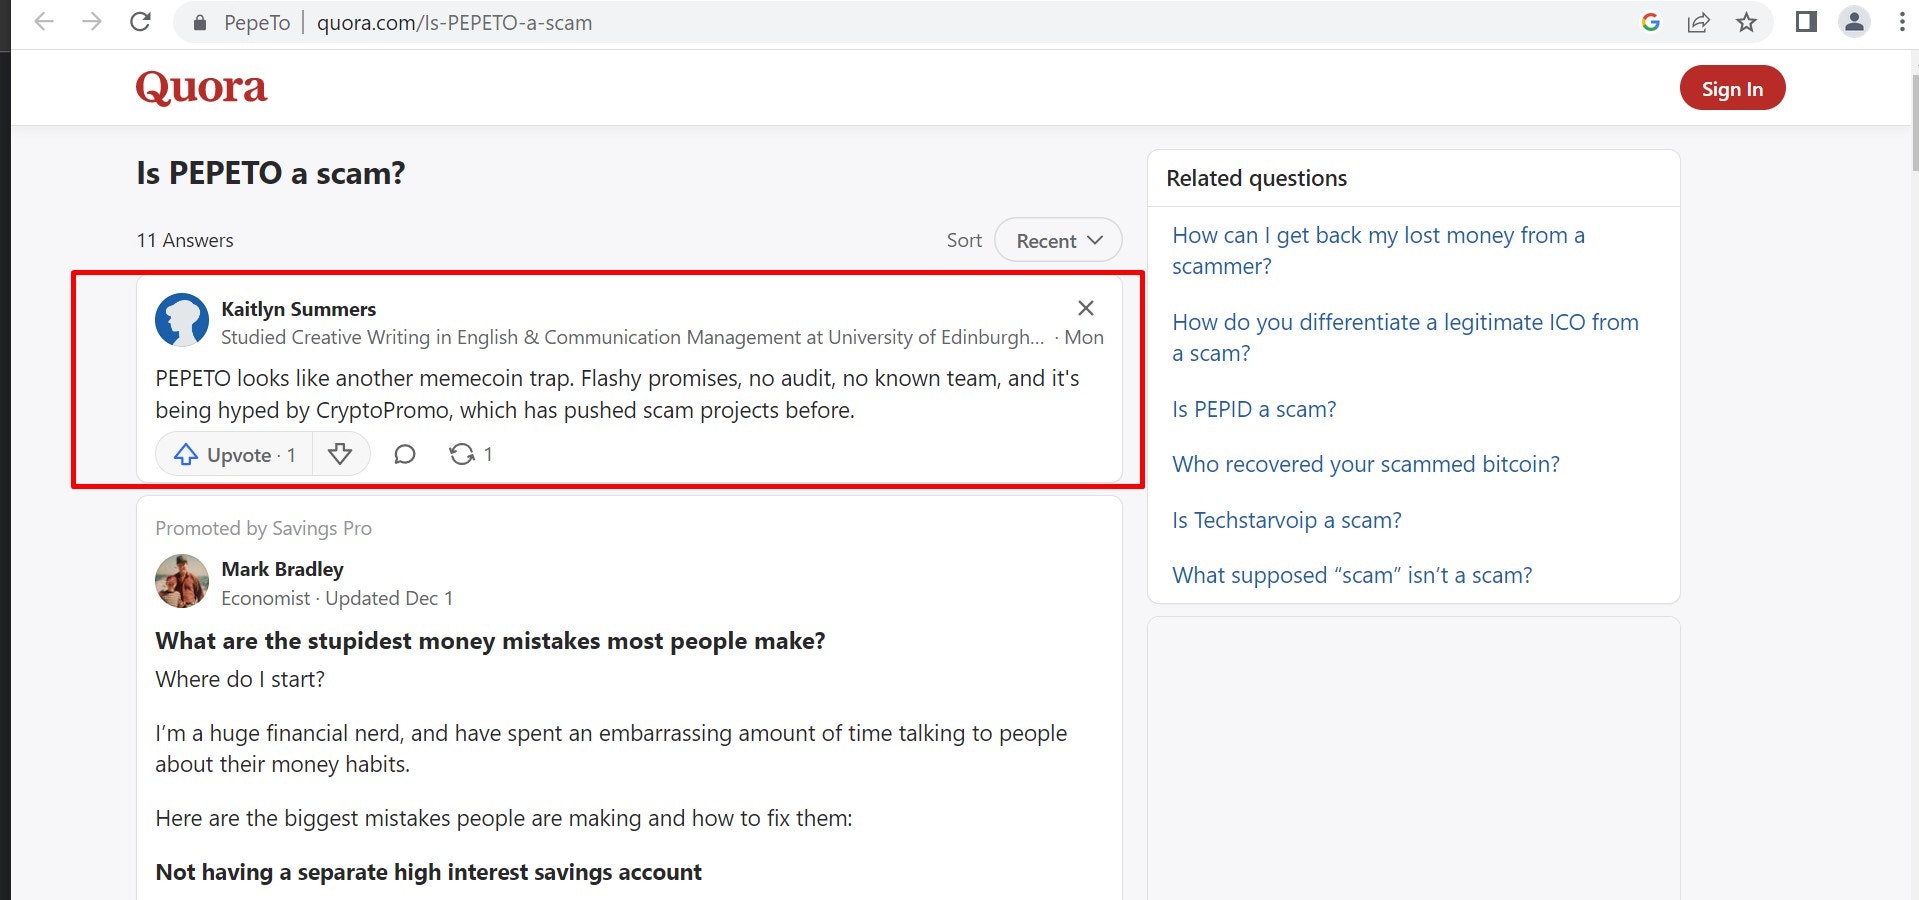Image resolution: width=1919 pixels, height=900 pixels.
Task: Open 'Is Techstarvoip a scam?' related question
Action: pyautogui.click(x=1287, y=520)
